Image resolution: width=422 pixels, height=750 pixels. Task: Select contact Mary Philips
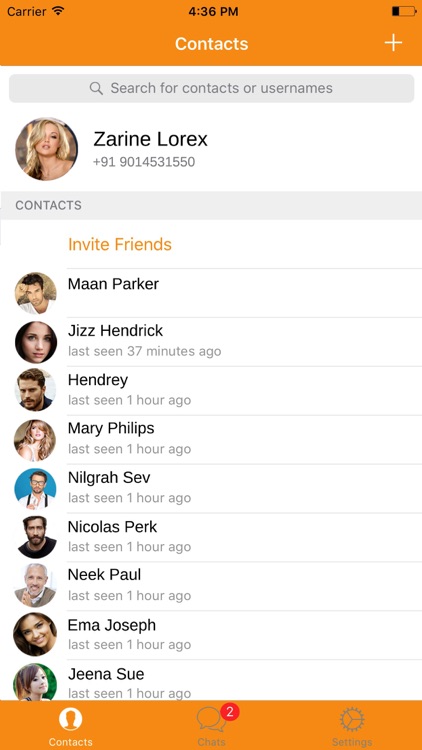[x=211, y=440]
